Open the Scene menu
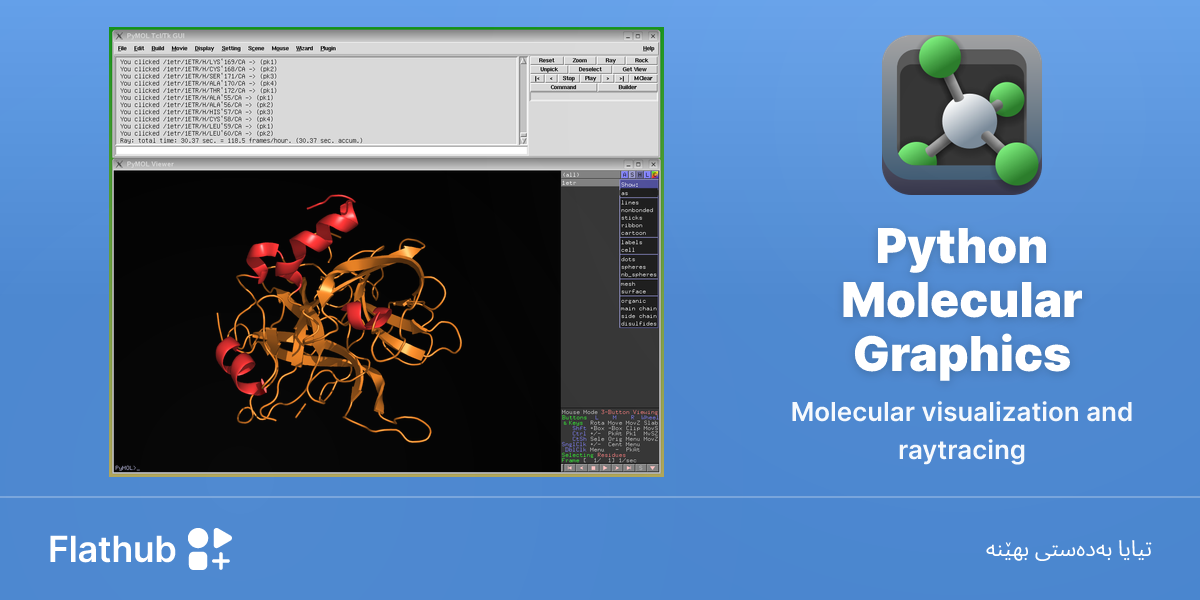Image resolution: width=1200 pixels, height=600 pixels. [256, 48]
